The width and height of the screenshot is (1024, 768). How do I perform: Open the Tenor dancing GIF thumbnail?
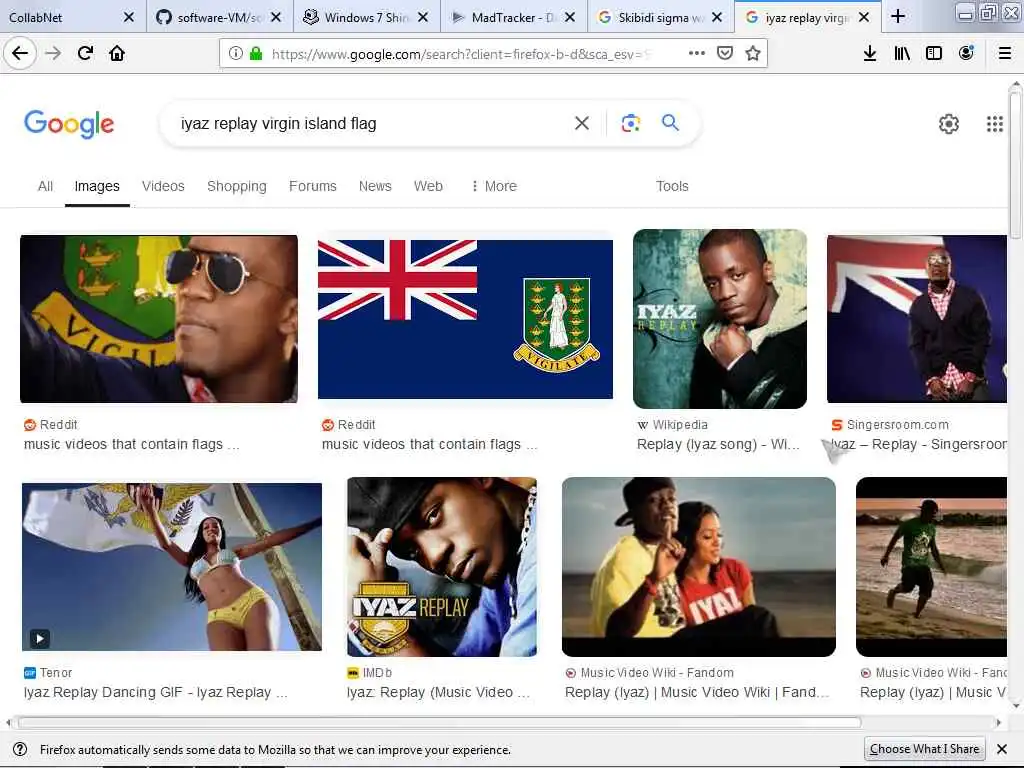pos(172,567)
